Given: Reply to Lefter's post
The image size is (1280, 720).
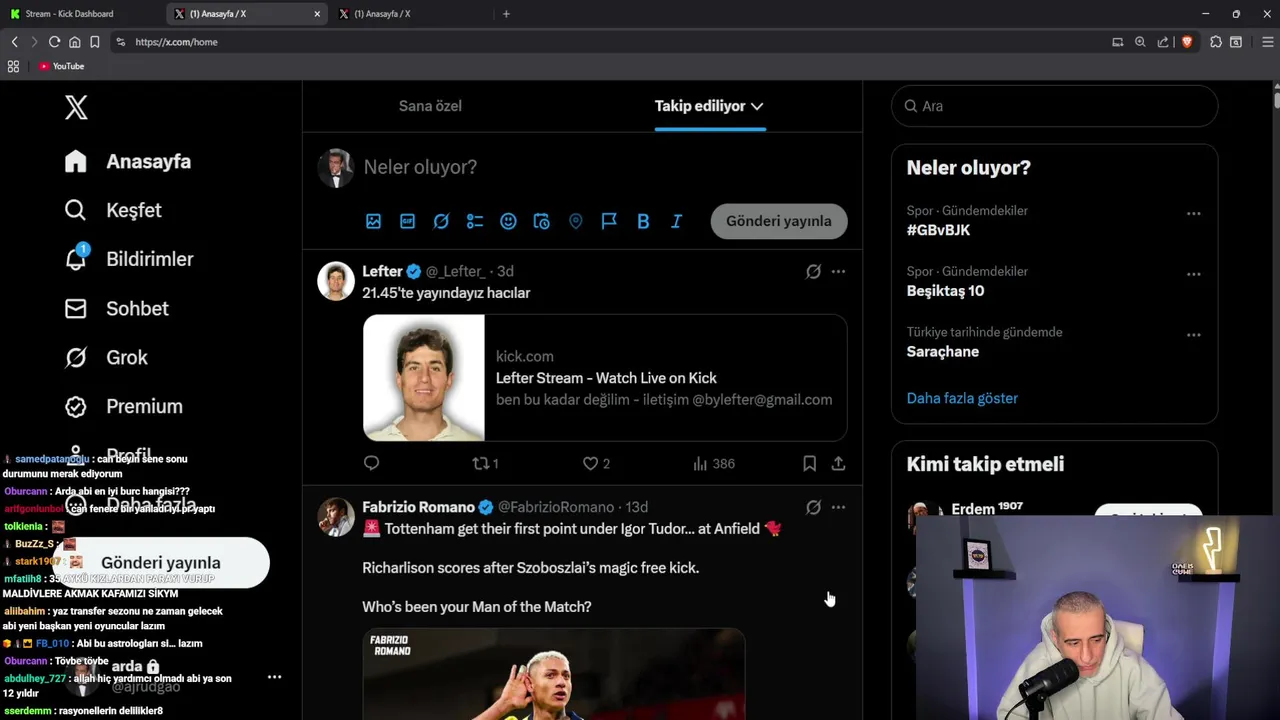Looking at the screenshot, I should tap(371, 463).
